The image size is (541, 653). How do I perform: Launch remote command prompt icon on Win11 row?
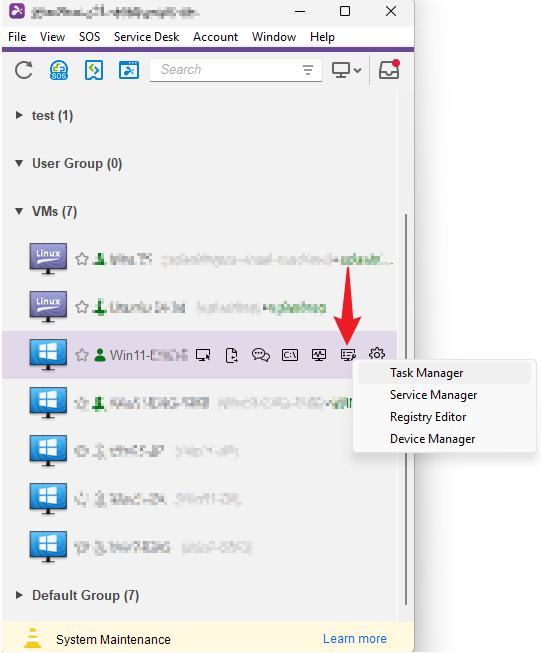pyautogui.click(x=290, y=355)
